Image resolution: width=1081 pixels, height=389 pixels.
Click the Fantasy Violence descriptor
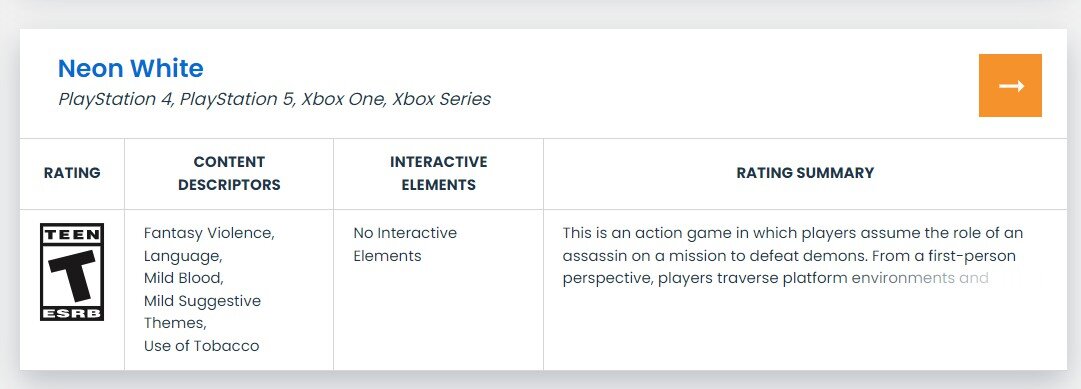point(210,233)
